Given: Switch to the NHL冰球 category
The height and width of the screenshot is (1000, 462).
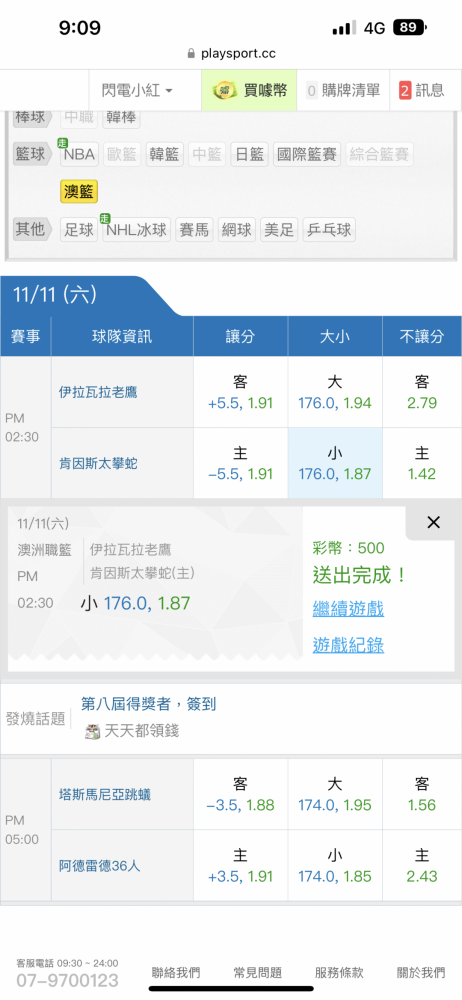Looking at the screenshot, I should tap(136, 230).
